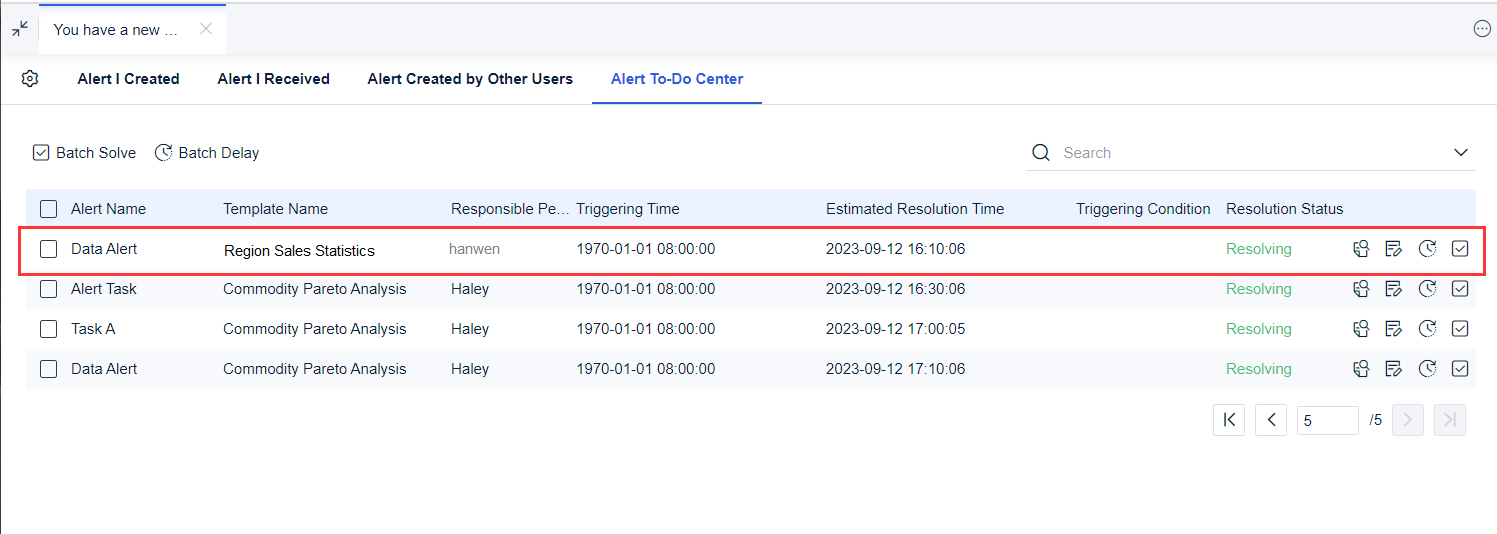
Task: Open alert settings gear icon
Action: [x=30, y=79]
